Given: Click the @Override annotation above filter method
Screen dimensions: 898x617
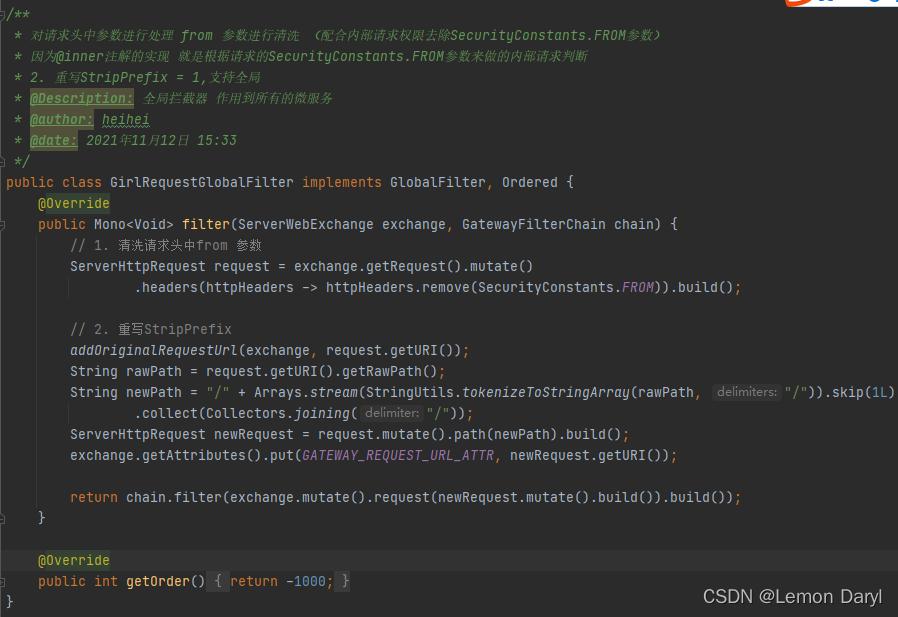Looking at the screenshot, I should tap(74, 203).
